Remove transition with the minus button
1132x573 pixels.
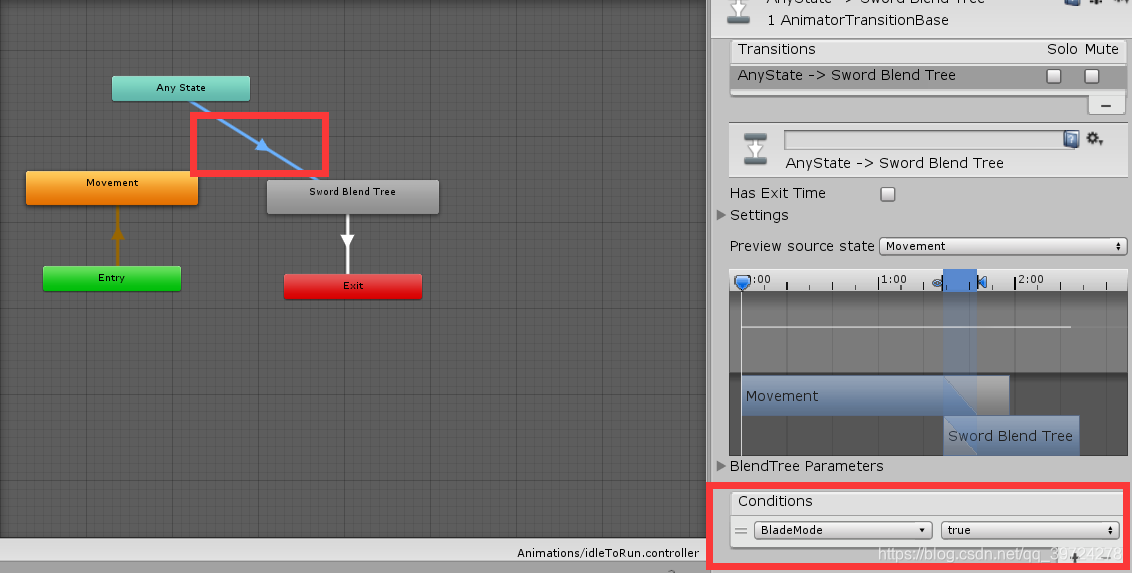(1106, 105)
